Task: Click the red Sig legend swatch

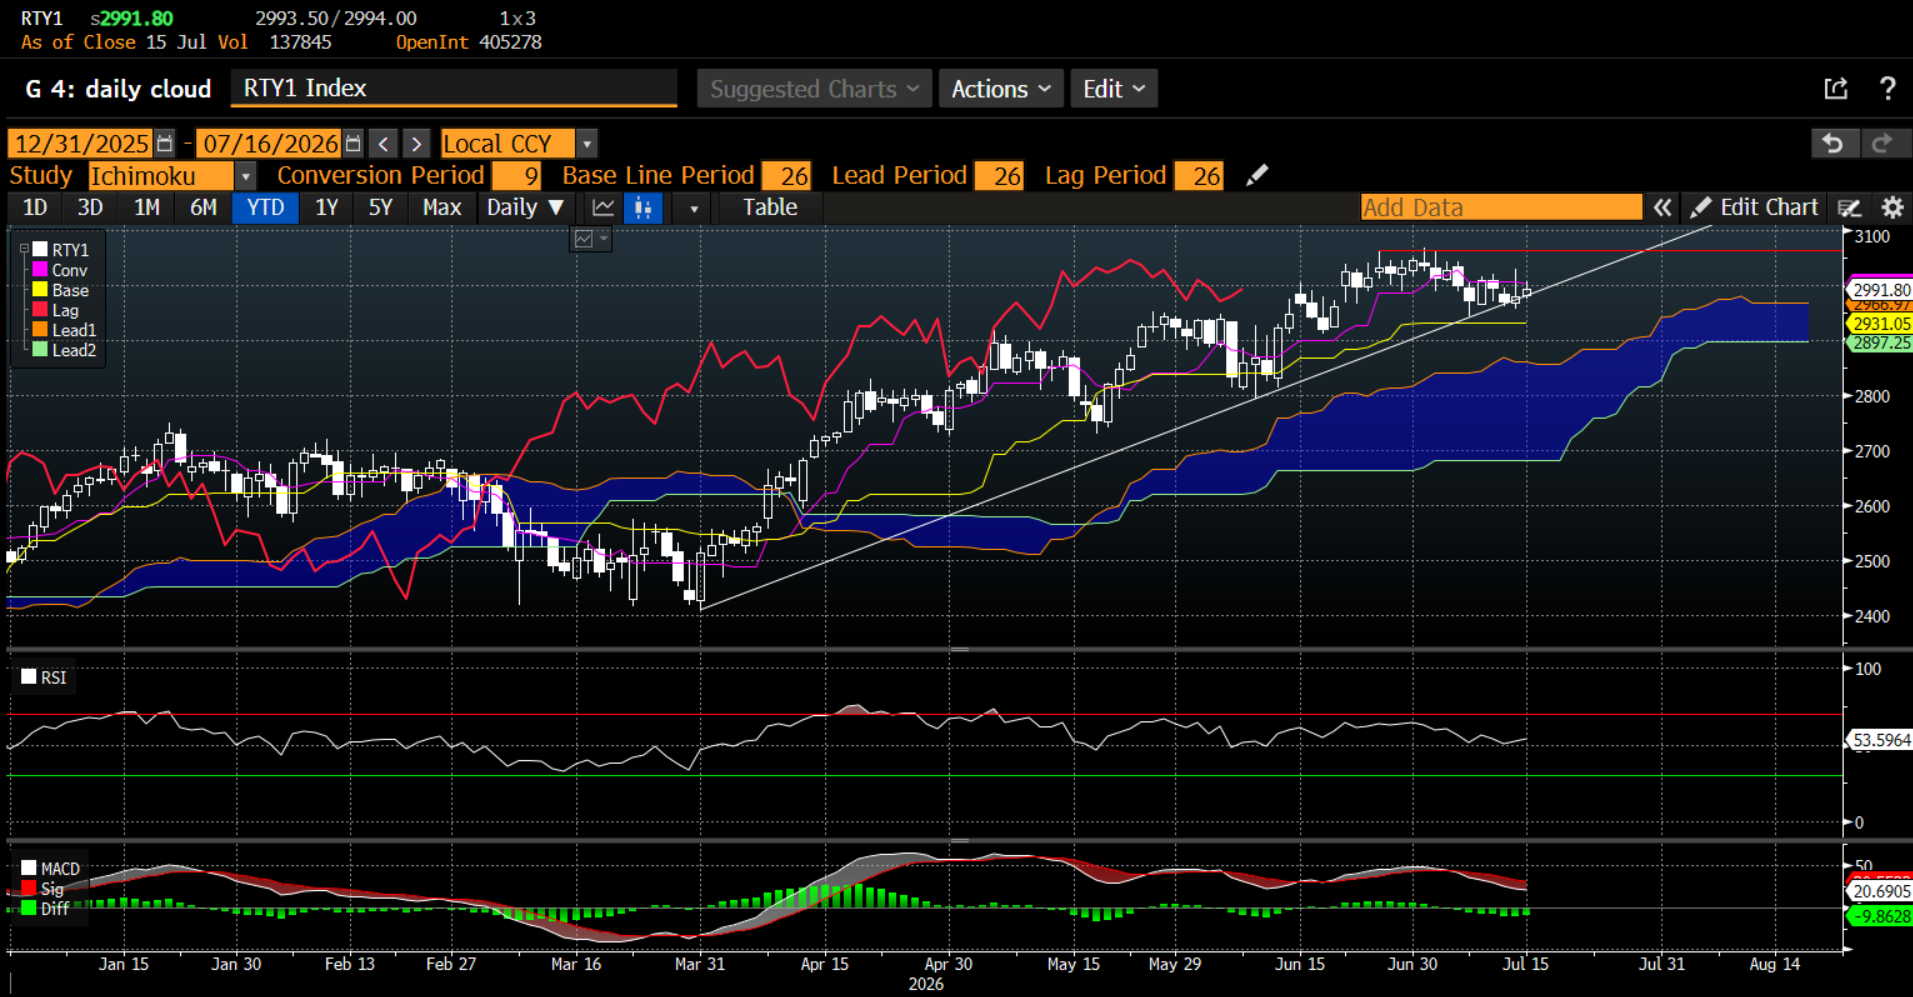Action: pos(29,888)
